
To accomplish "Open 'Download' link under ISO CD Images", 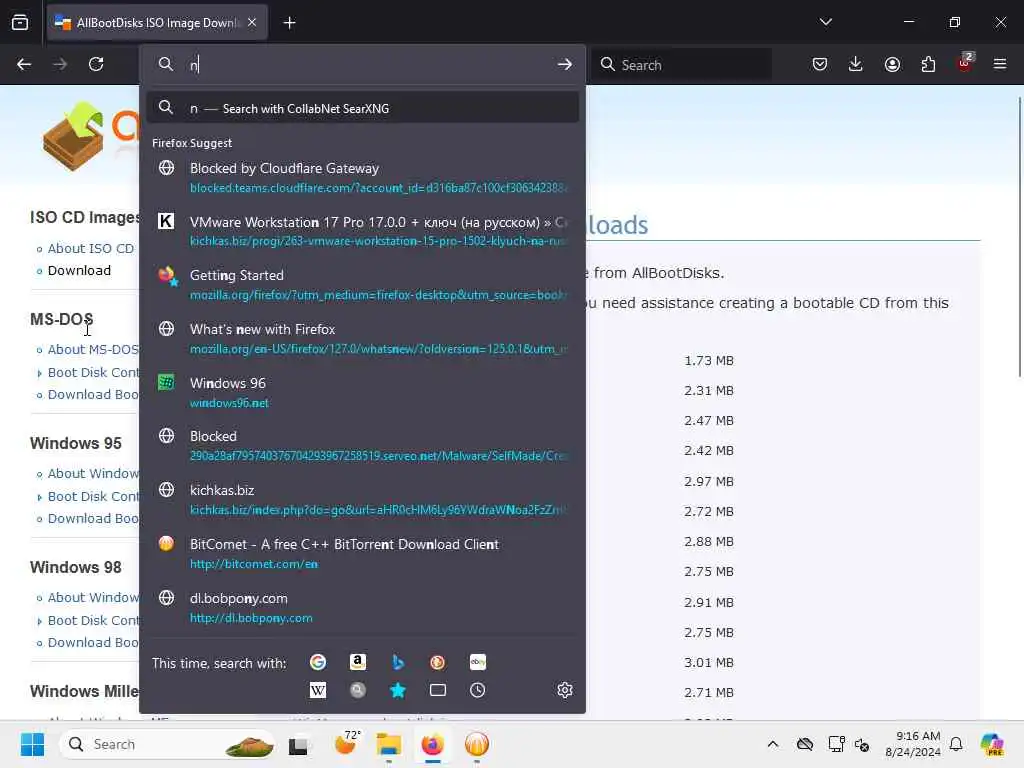I will point(79,270).
